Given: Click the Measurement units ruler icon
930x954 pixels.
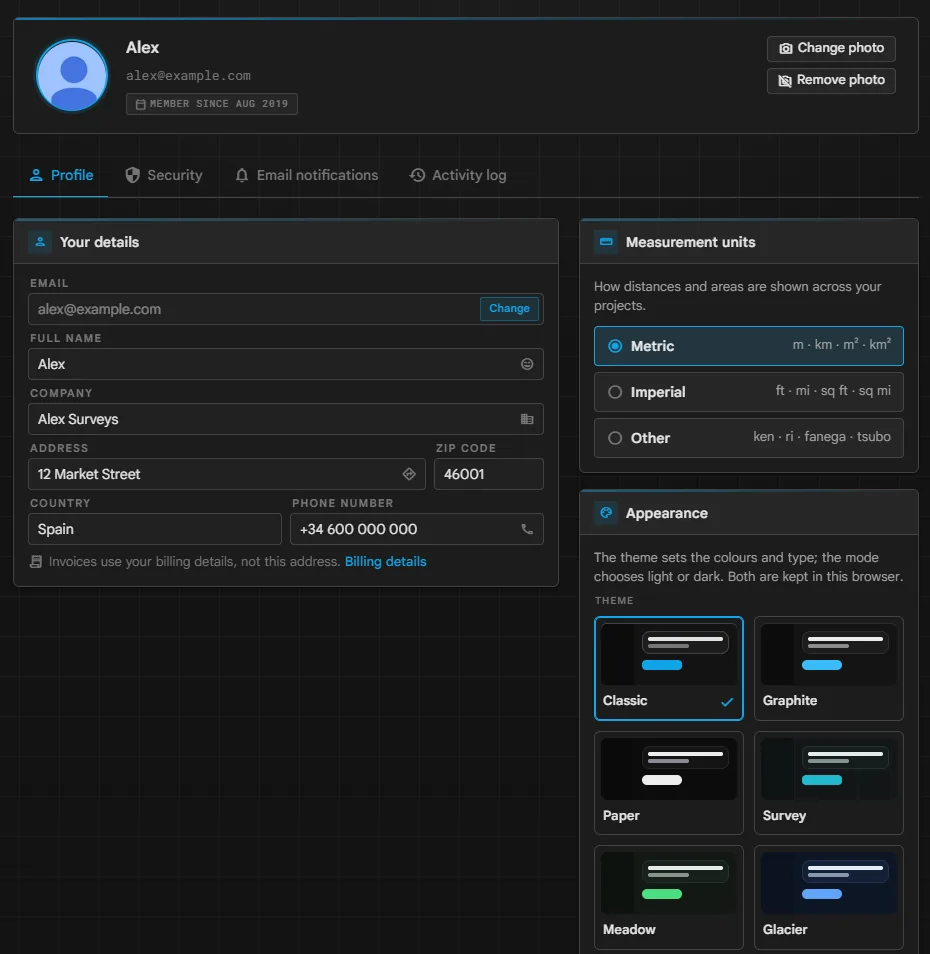Looking at the screenshot, I should 606,242.
